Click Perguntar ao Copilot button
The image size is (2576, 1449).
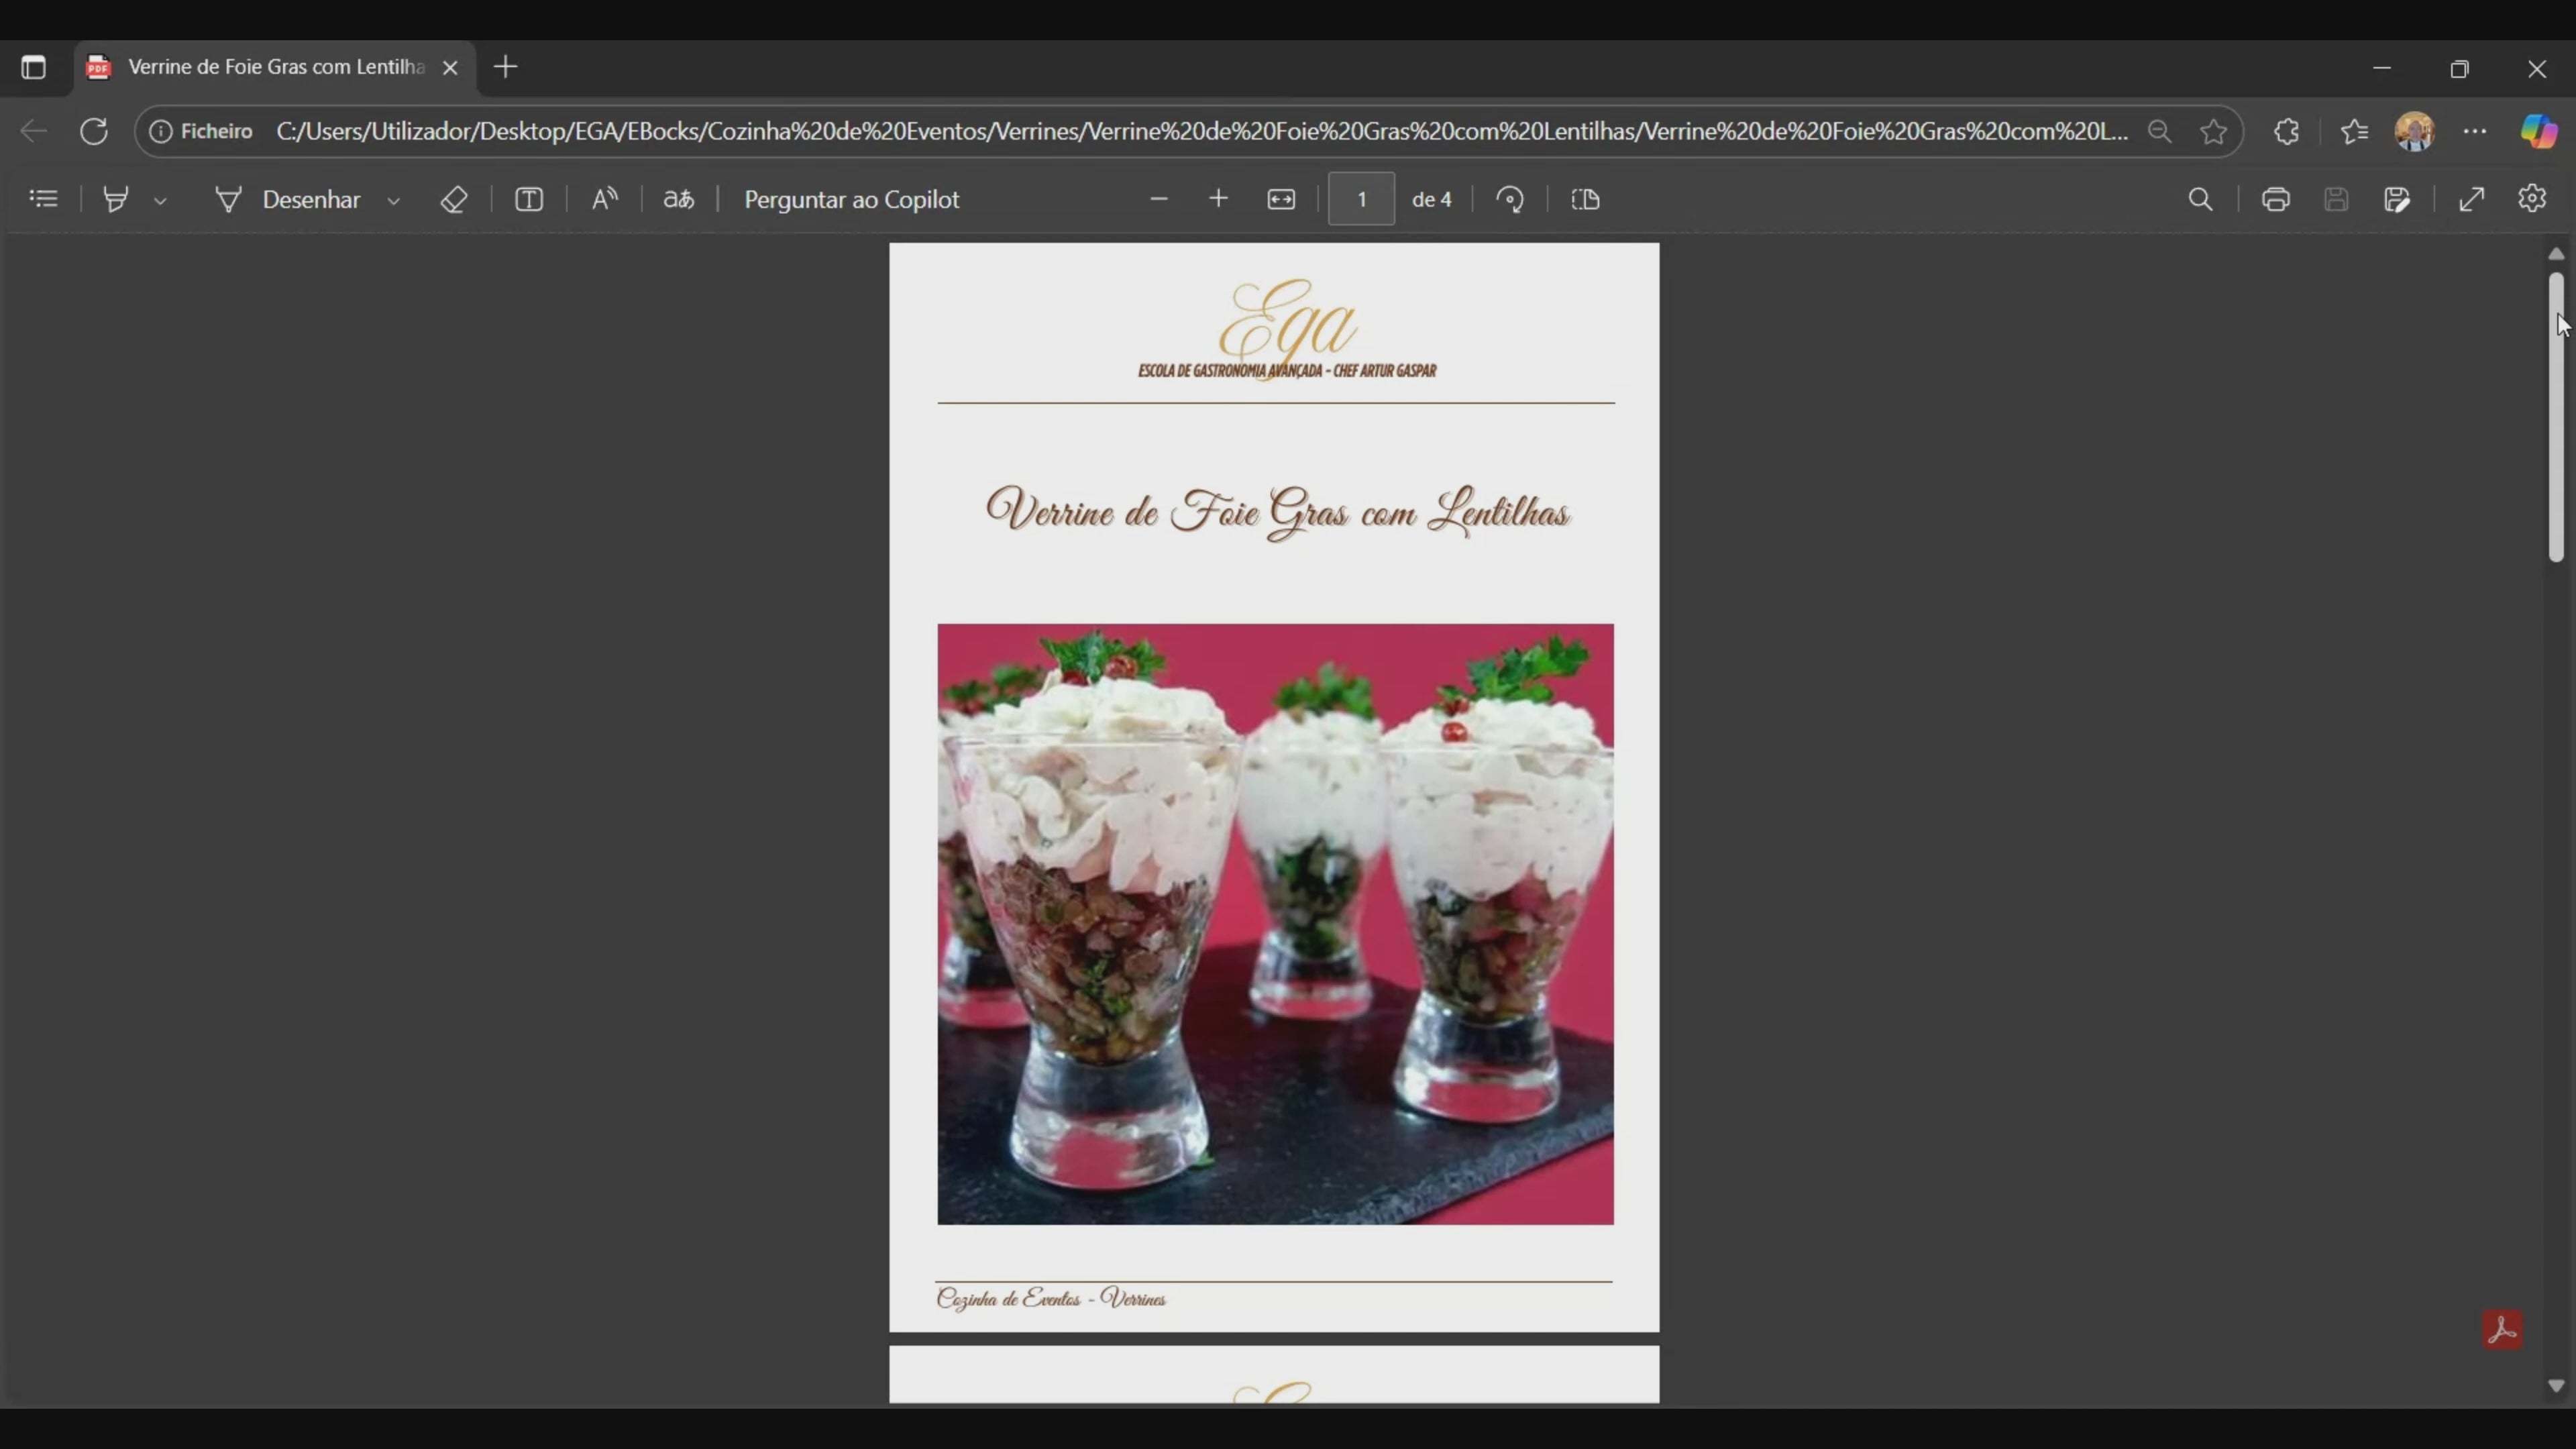(x=851, y=199)
